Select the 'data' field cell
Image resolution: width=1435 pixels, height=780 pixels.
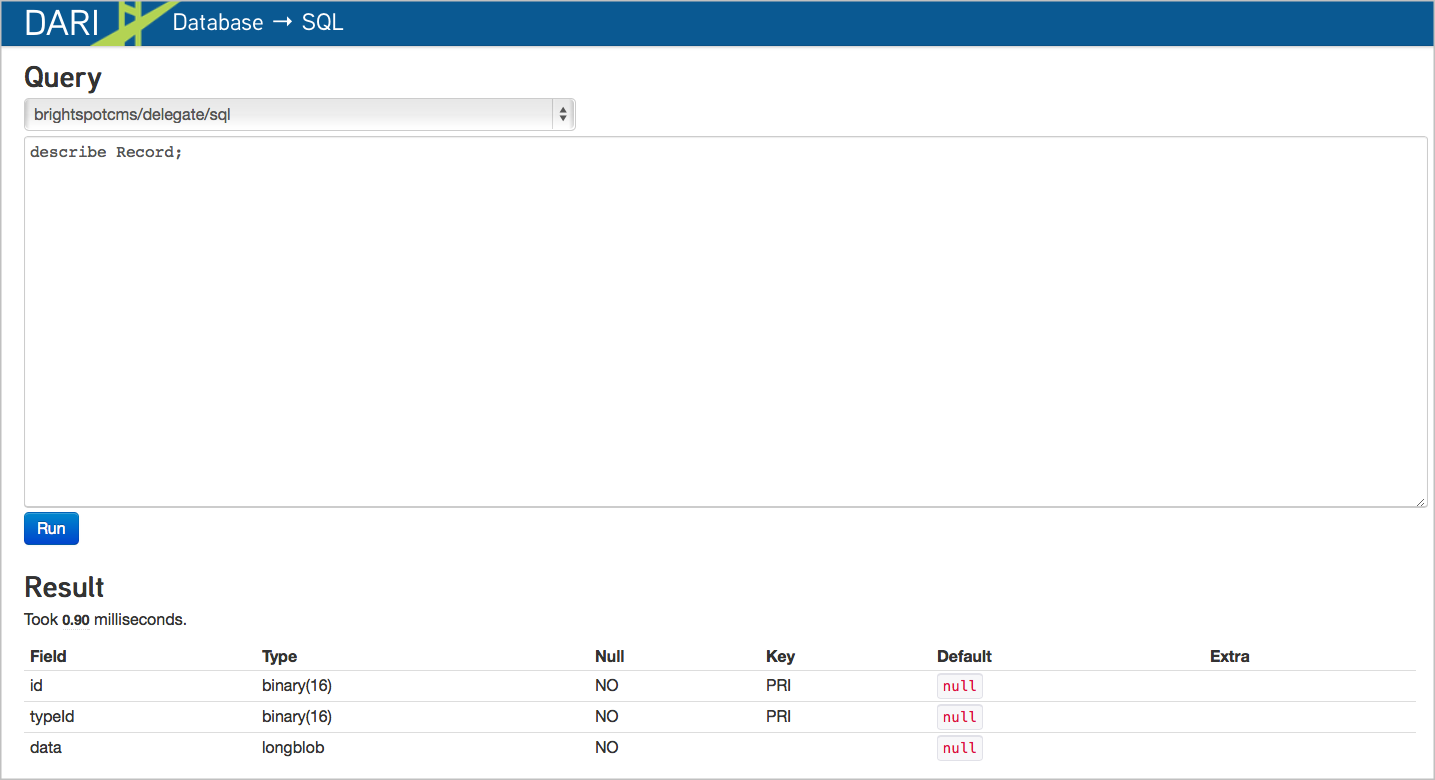pyautogui.click(x=45, y=747)
